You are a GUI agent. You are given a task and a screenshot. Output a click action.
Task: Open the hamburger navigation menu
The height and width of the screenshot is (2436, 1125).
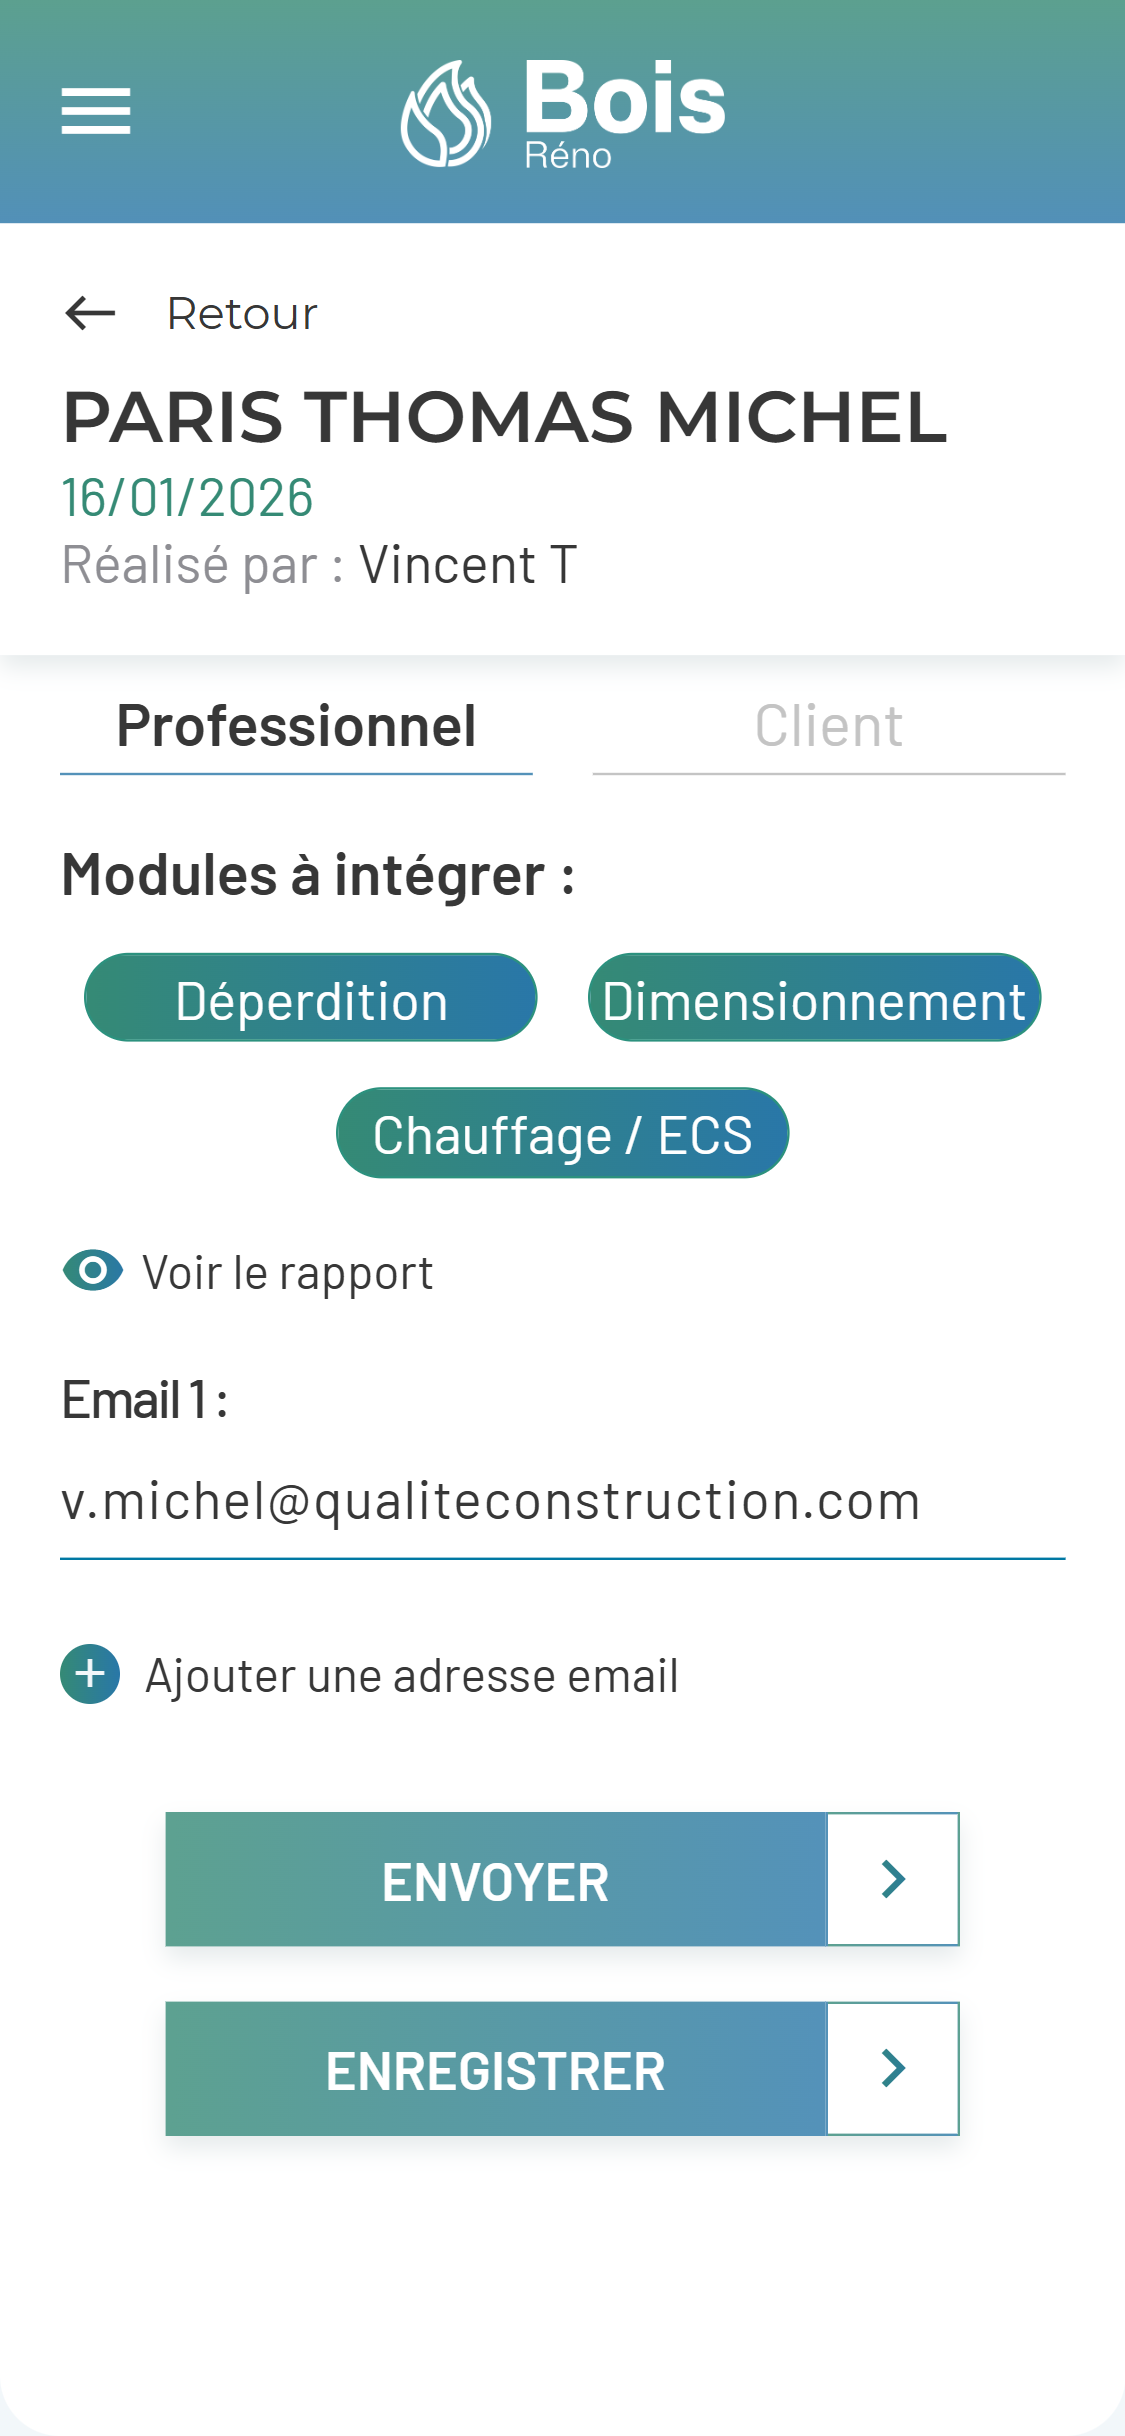click(x=96, y=110)
